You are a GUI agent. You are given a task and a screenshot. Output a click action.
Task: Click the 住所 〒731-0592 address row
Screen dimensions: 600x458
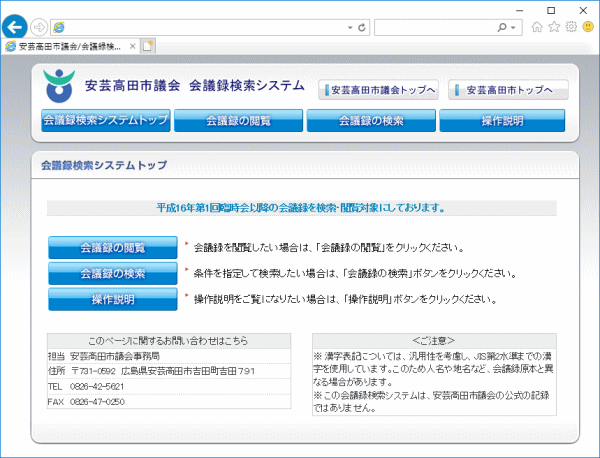pyautogui.click(x=169, y=371)
